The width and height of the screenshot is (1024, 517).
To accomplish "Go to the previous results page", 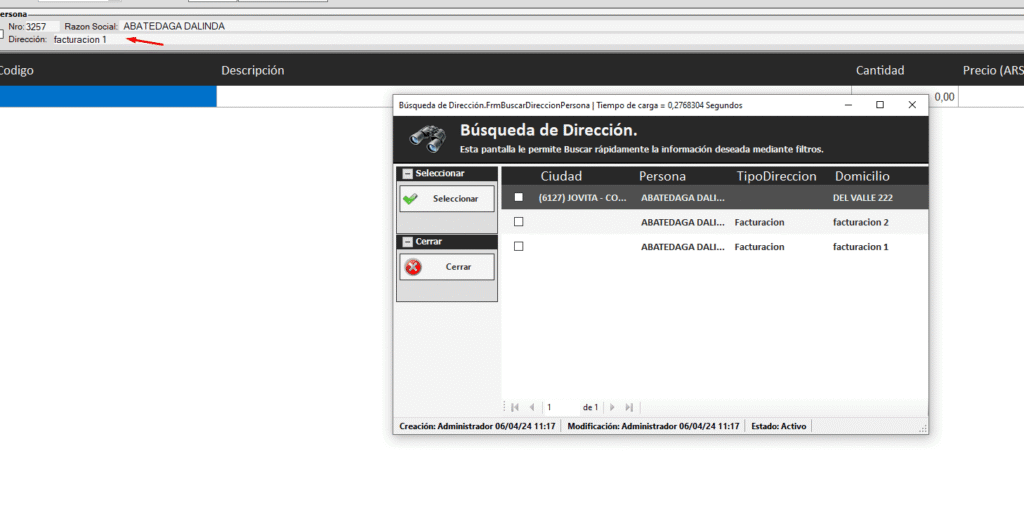I will click(x=532, y=407).
